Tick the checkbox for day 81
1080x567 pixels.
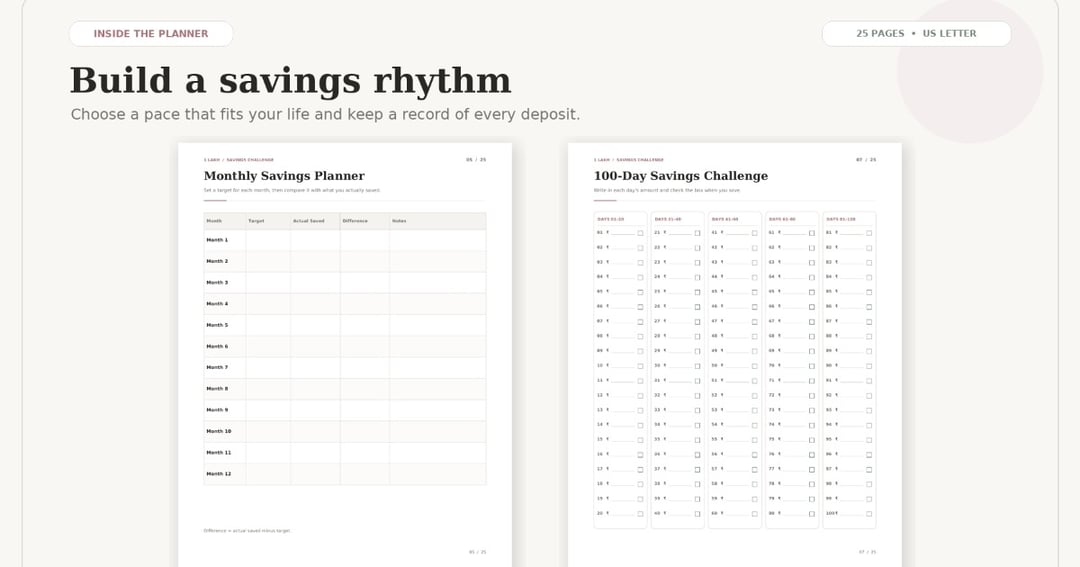click(x=869, y=233)
